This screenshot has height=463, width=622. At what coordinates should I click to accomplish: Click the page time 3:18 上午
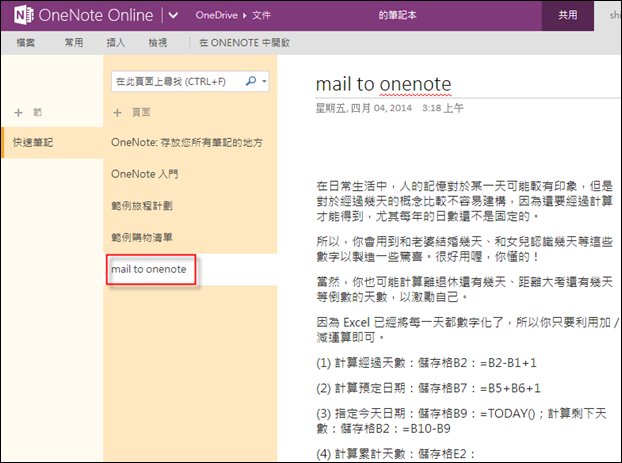tap(443, 108)
